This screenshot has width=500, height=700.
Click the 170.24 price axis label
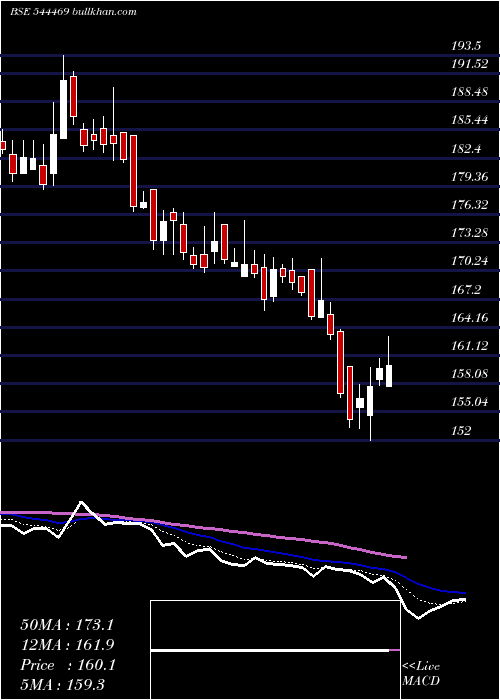(469, 261)
